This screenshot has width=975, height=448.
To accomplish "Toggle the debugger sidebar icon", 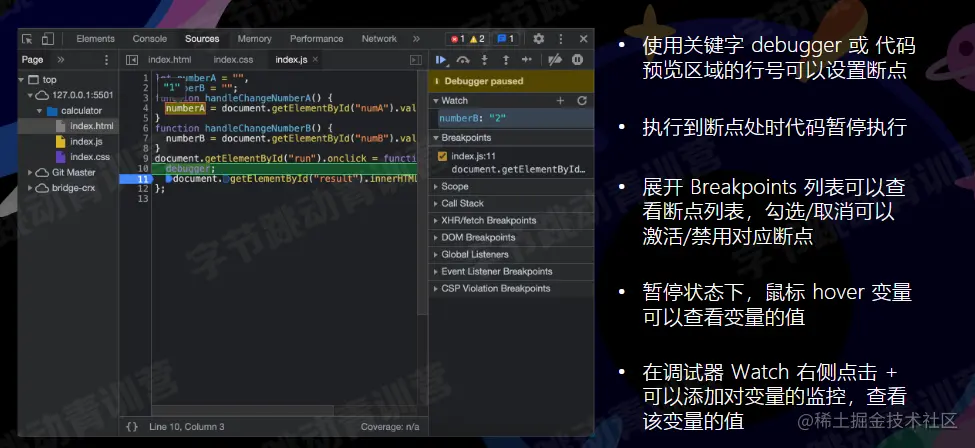I will 415,60.
